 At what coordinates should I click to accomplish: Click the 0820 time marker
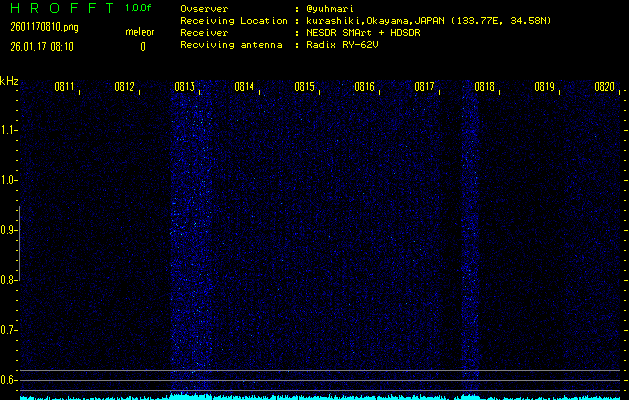[x=605, y=87]
